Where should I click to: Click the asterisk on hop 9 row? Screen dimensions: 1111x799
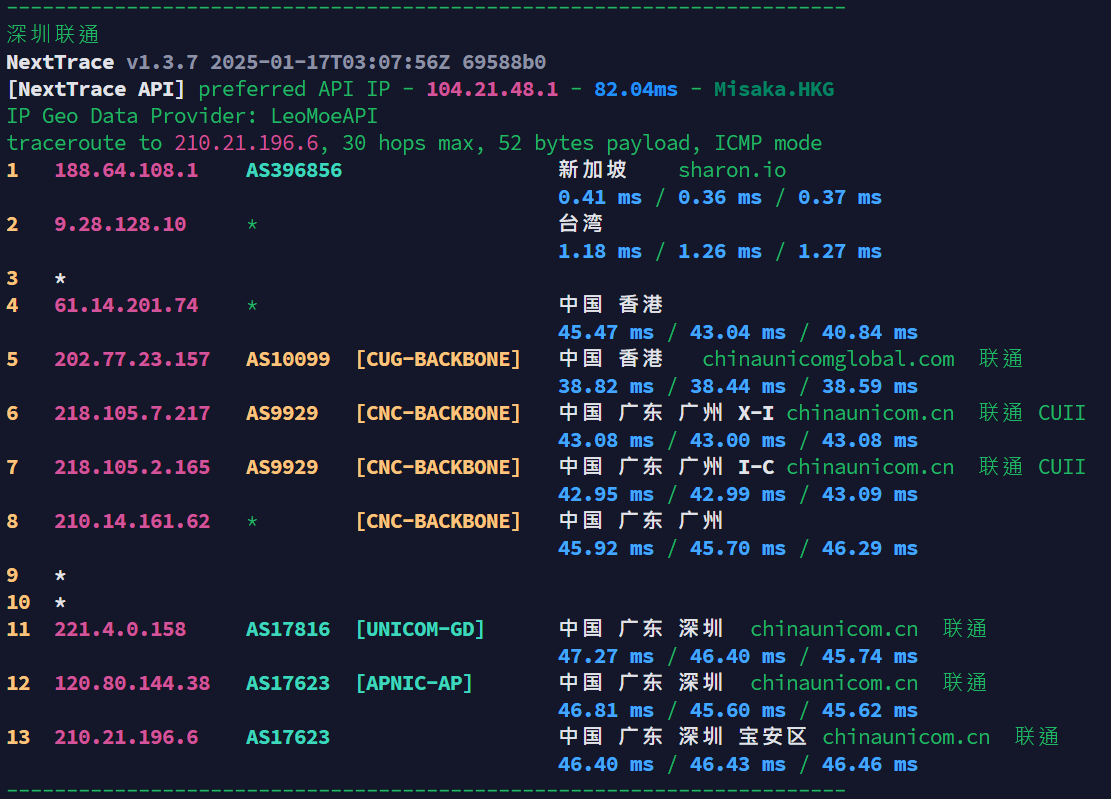pyautogui.click(x=60, y=575)
